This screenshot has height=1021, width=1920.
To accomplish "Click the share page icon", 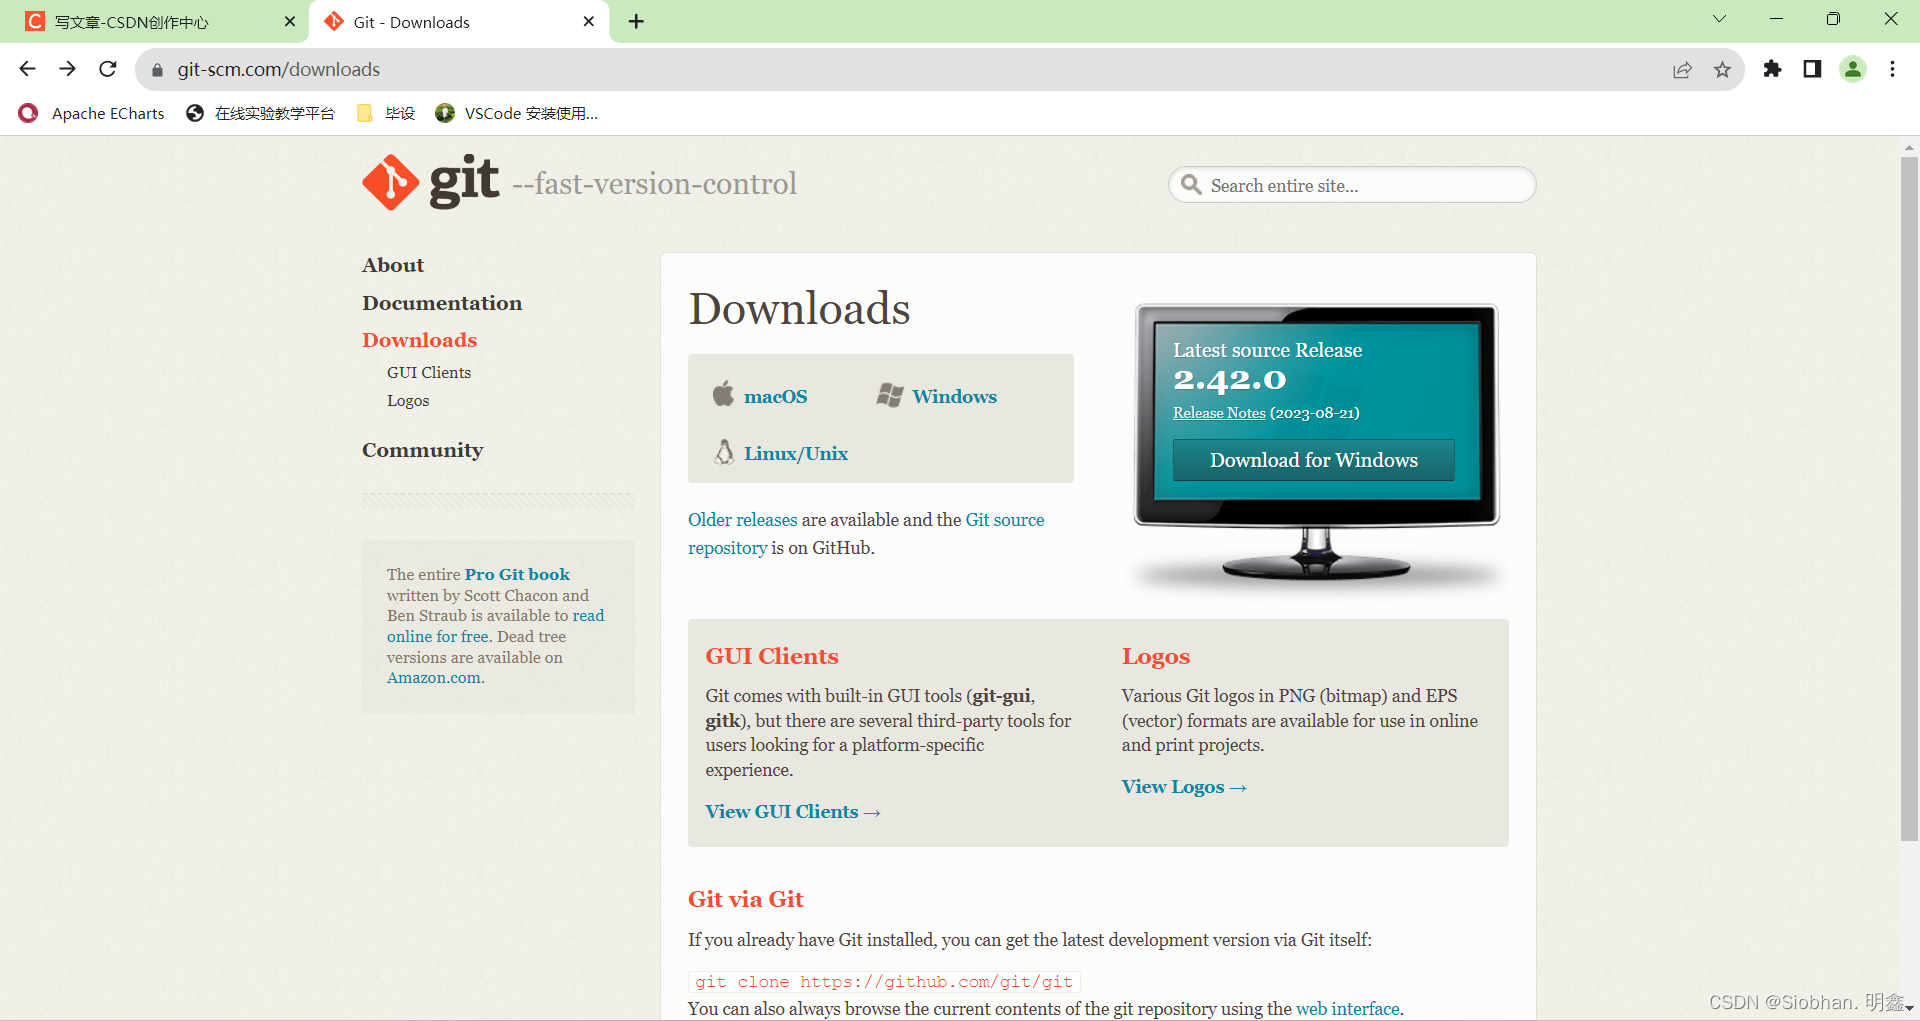I will click(1682, 69).
